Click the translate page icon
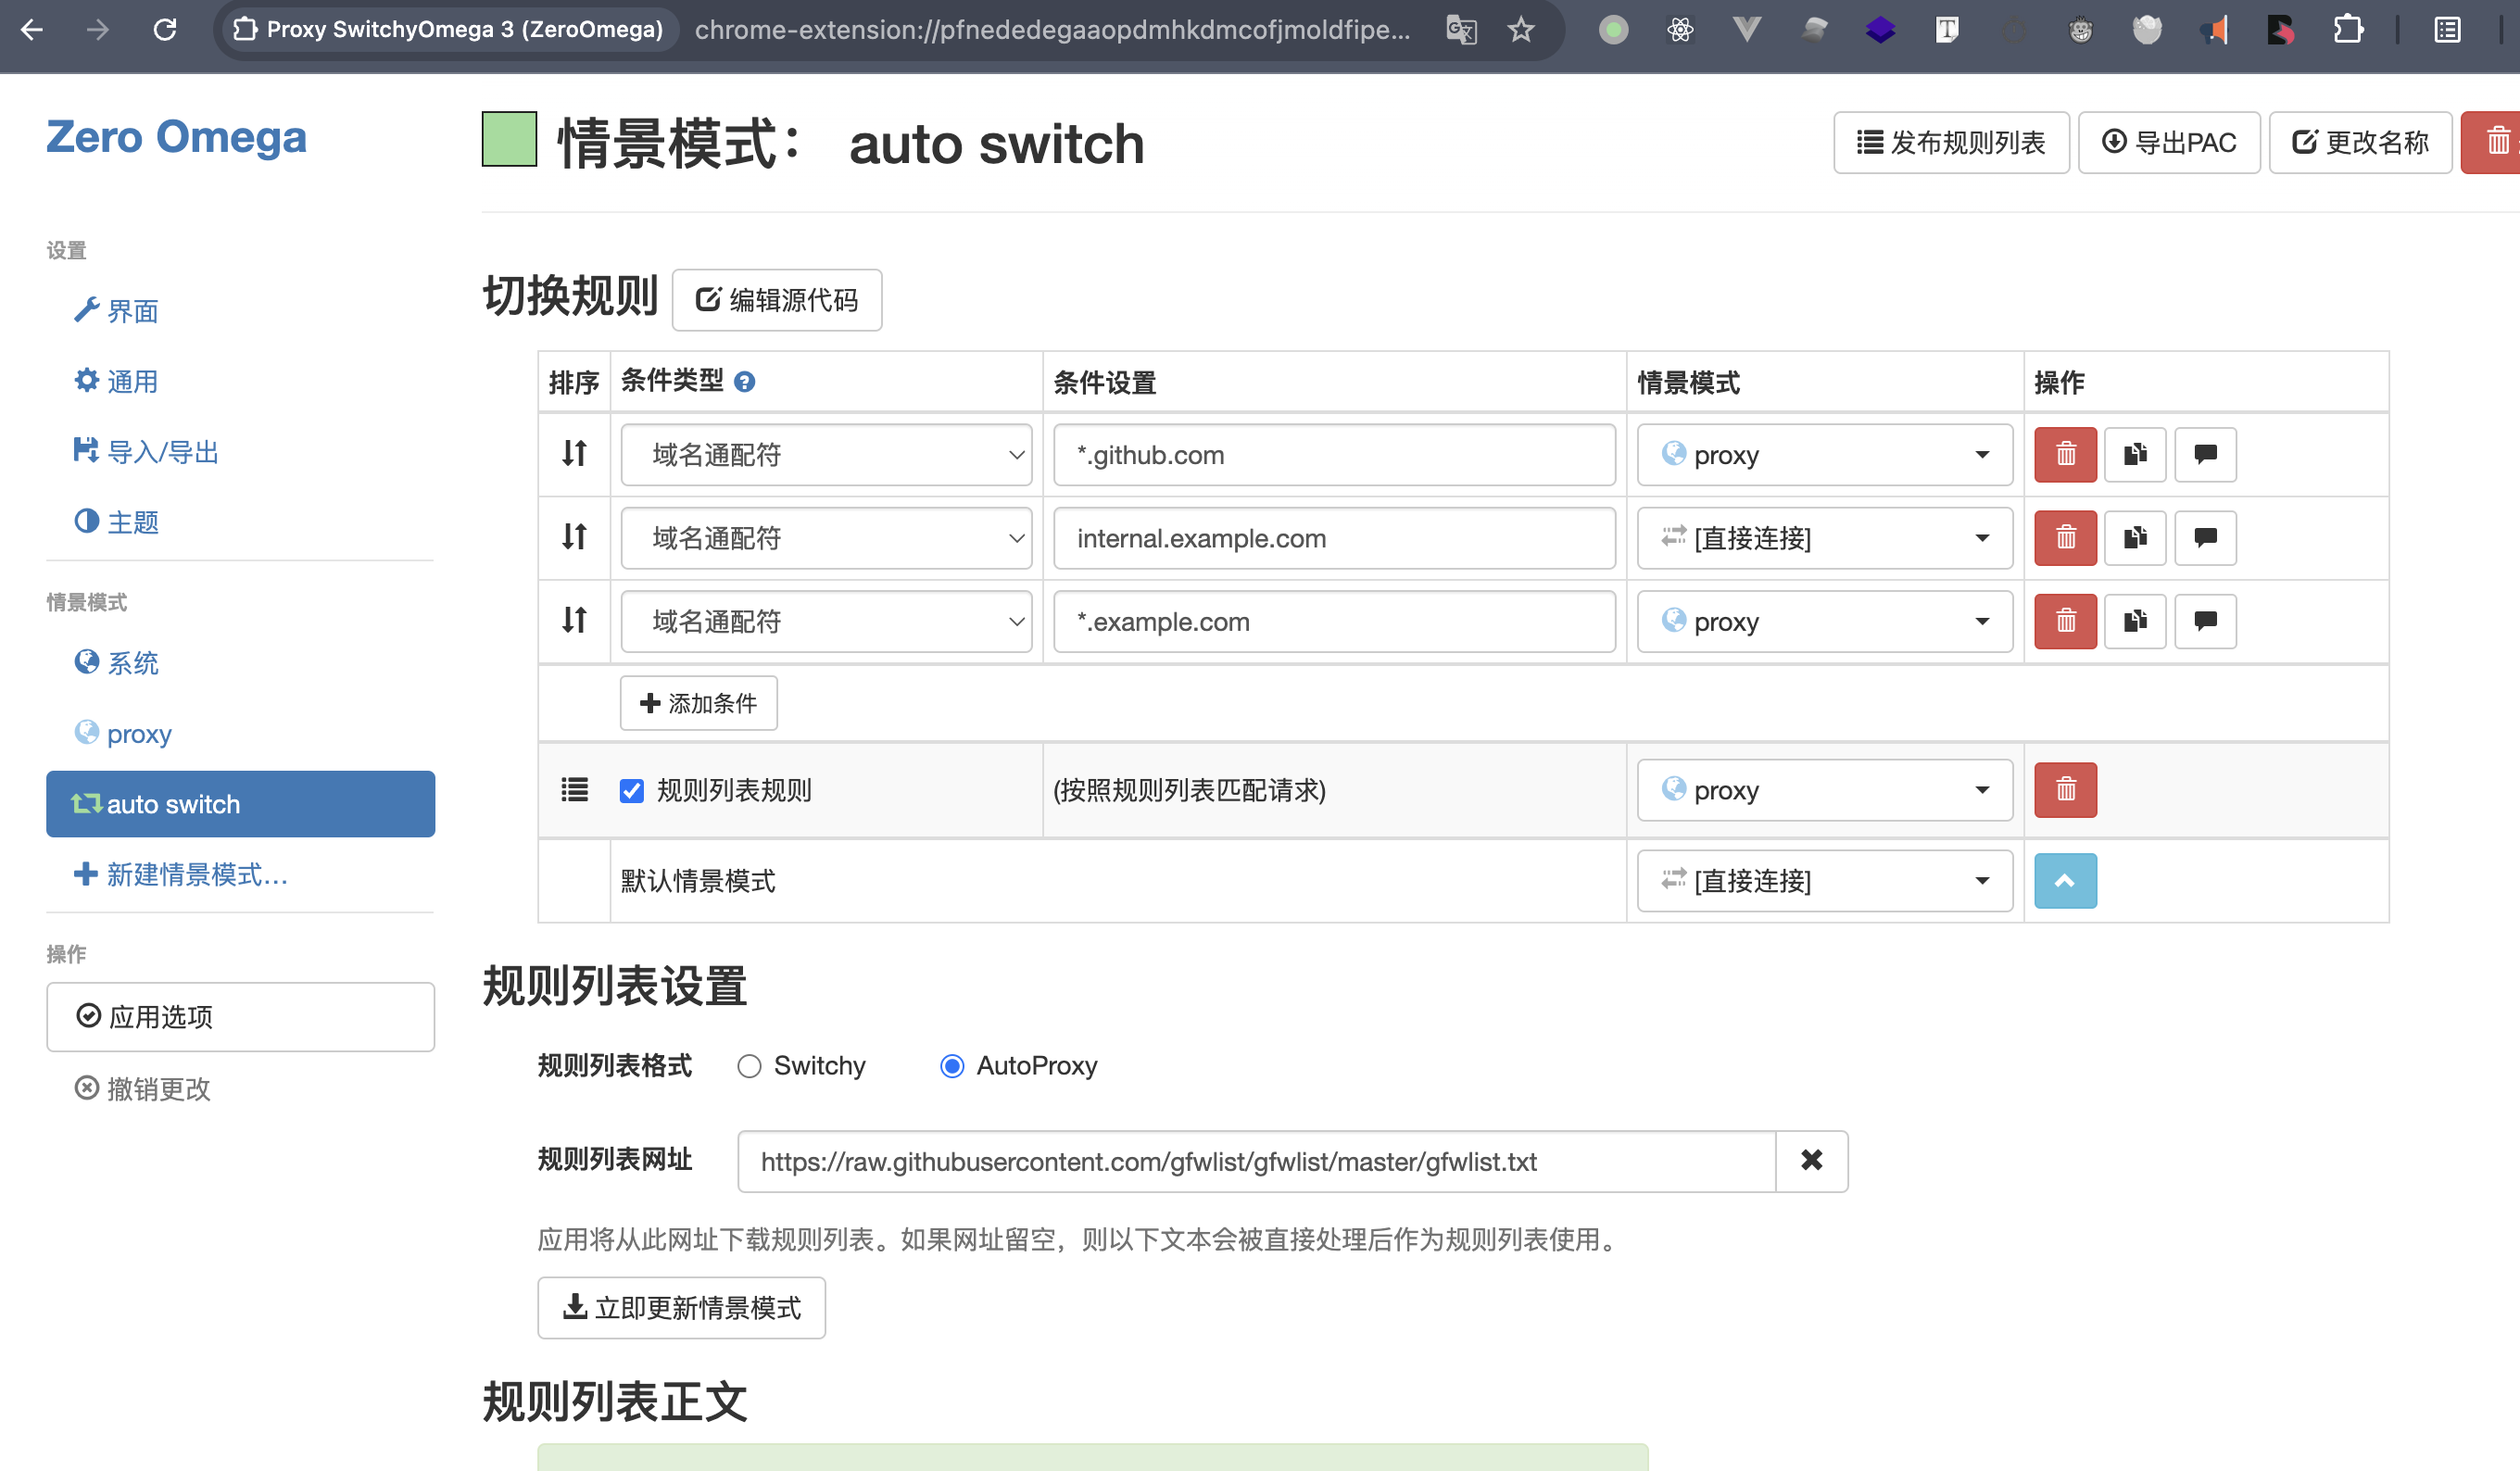 click(x=1461, y=30)
